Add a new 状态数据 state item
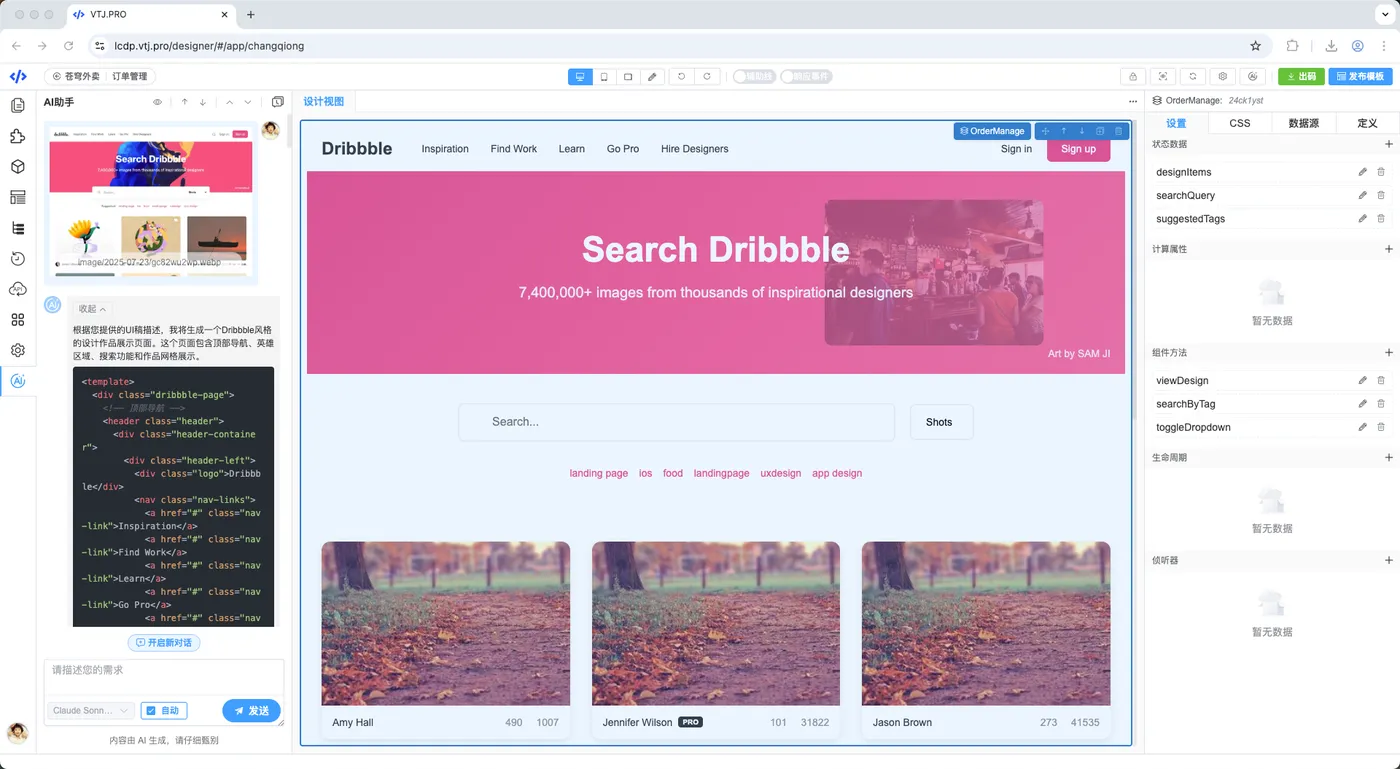Screen dimensions: 1400x769 click(1388, 144)
